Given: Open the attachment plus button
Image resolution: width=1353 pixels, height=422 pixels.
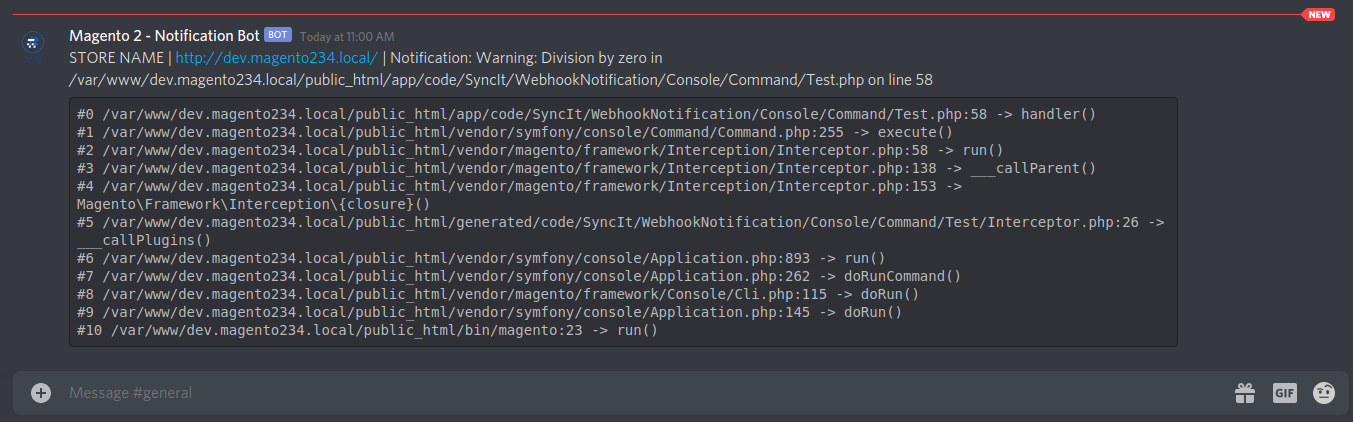Looking at the screenshot, I should [41, 393].
